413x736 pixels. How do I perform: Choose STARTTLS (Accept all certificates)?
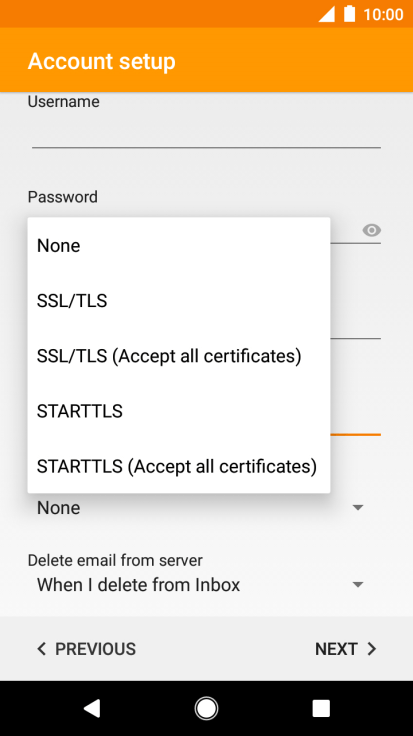pos(179,466)
